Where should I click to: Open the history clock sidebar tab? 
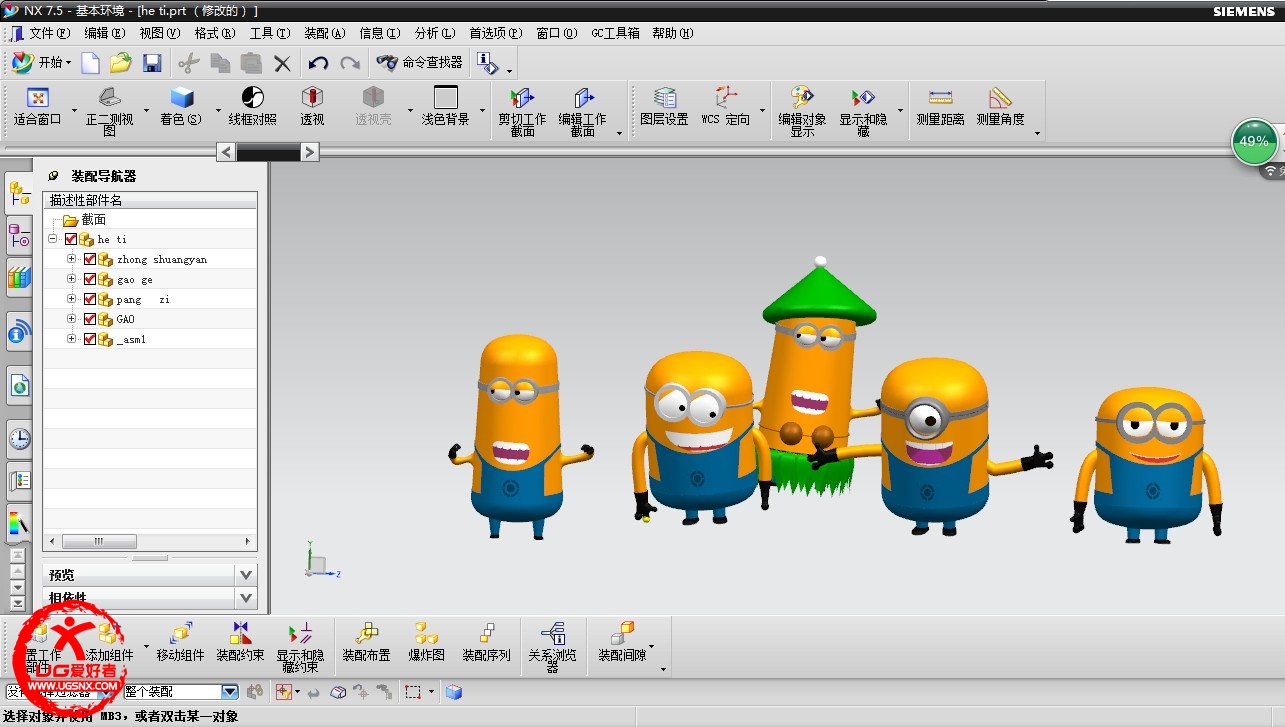click(x=19, y=437)
